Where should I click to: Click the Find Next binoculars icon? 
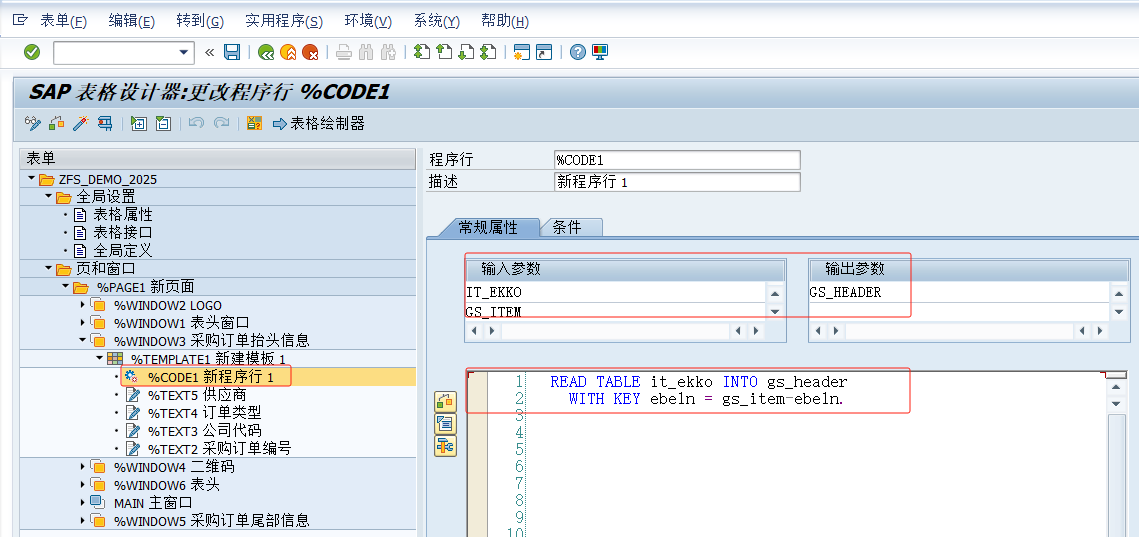tap(388, 52)
